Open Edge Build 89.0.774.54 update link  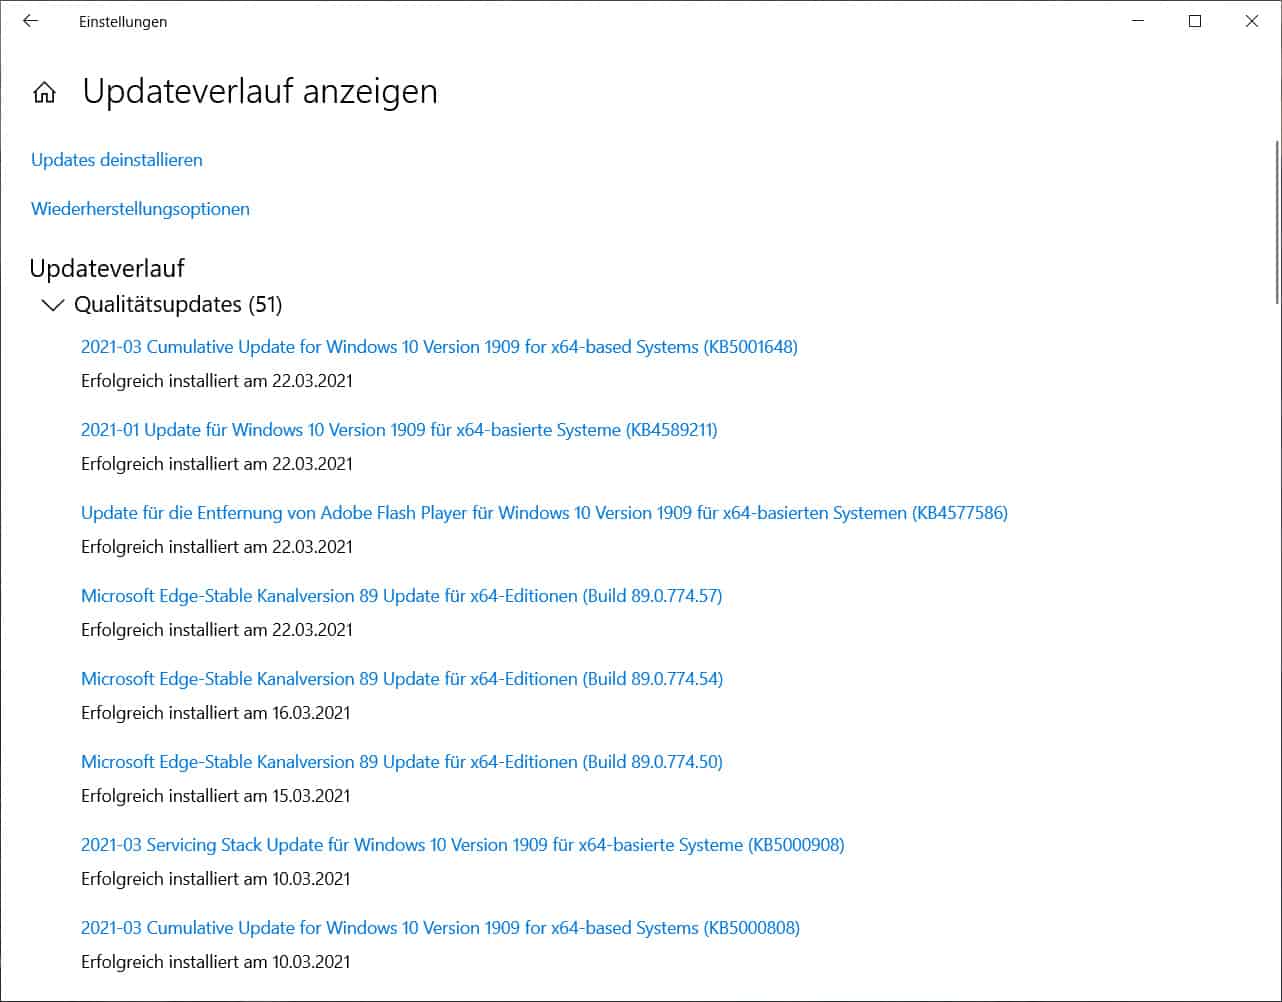pos(402,679)
